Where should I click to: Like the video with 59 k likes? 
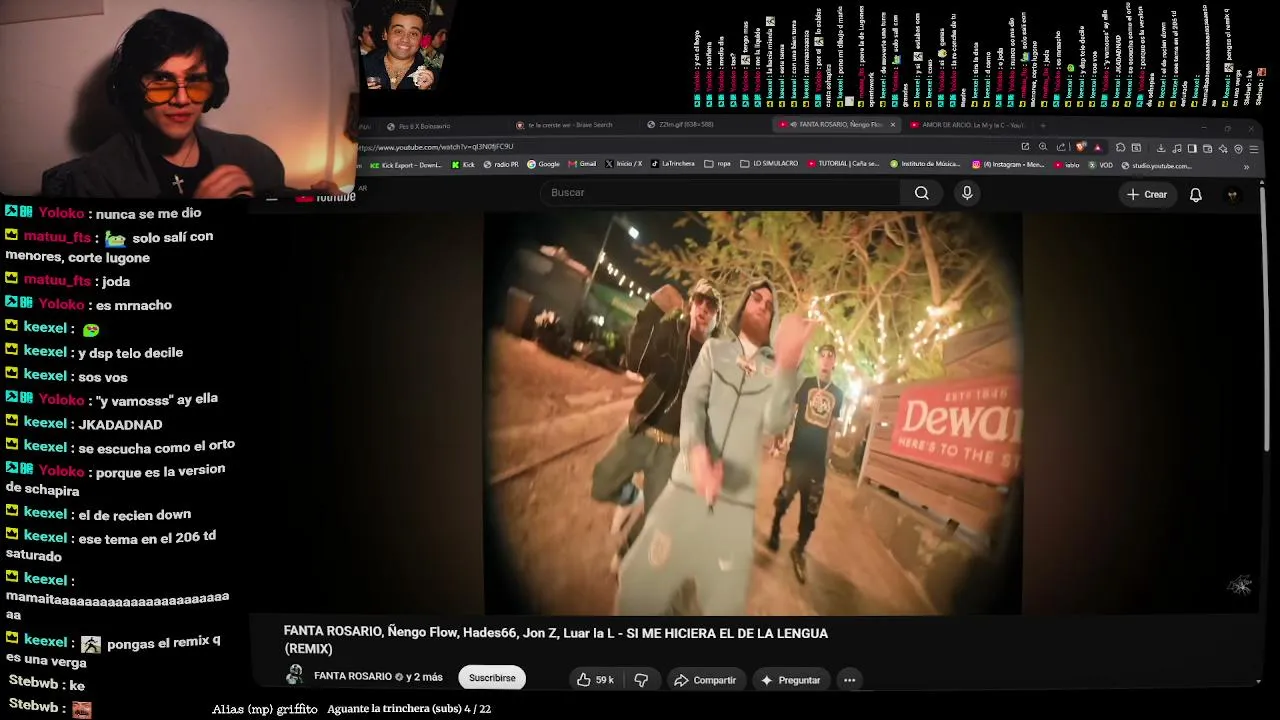coord(595,680)
